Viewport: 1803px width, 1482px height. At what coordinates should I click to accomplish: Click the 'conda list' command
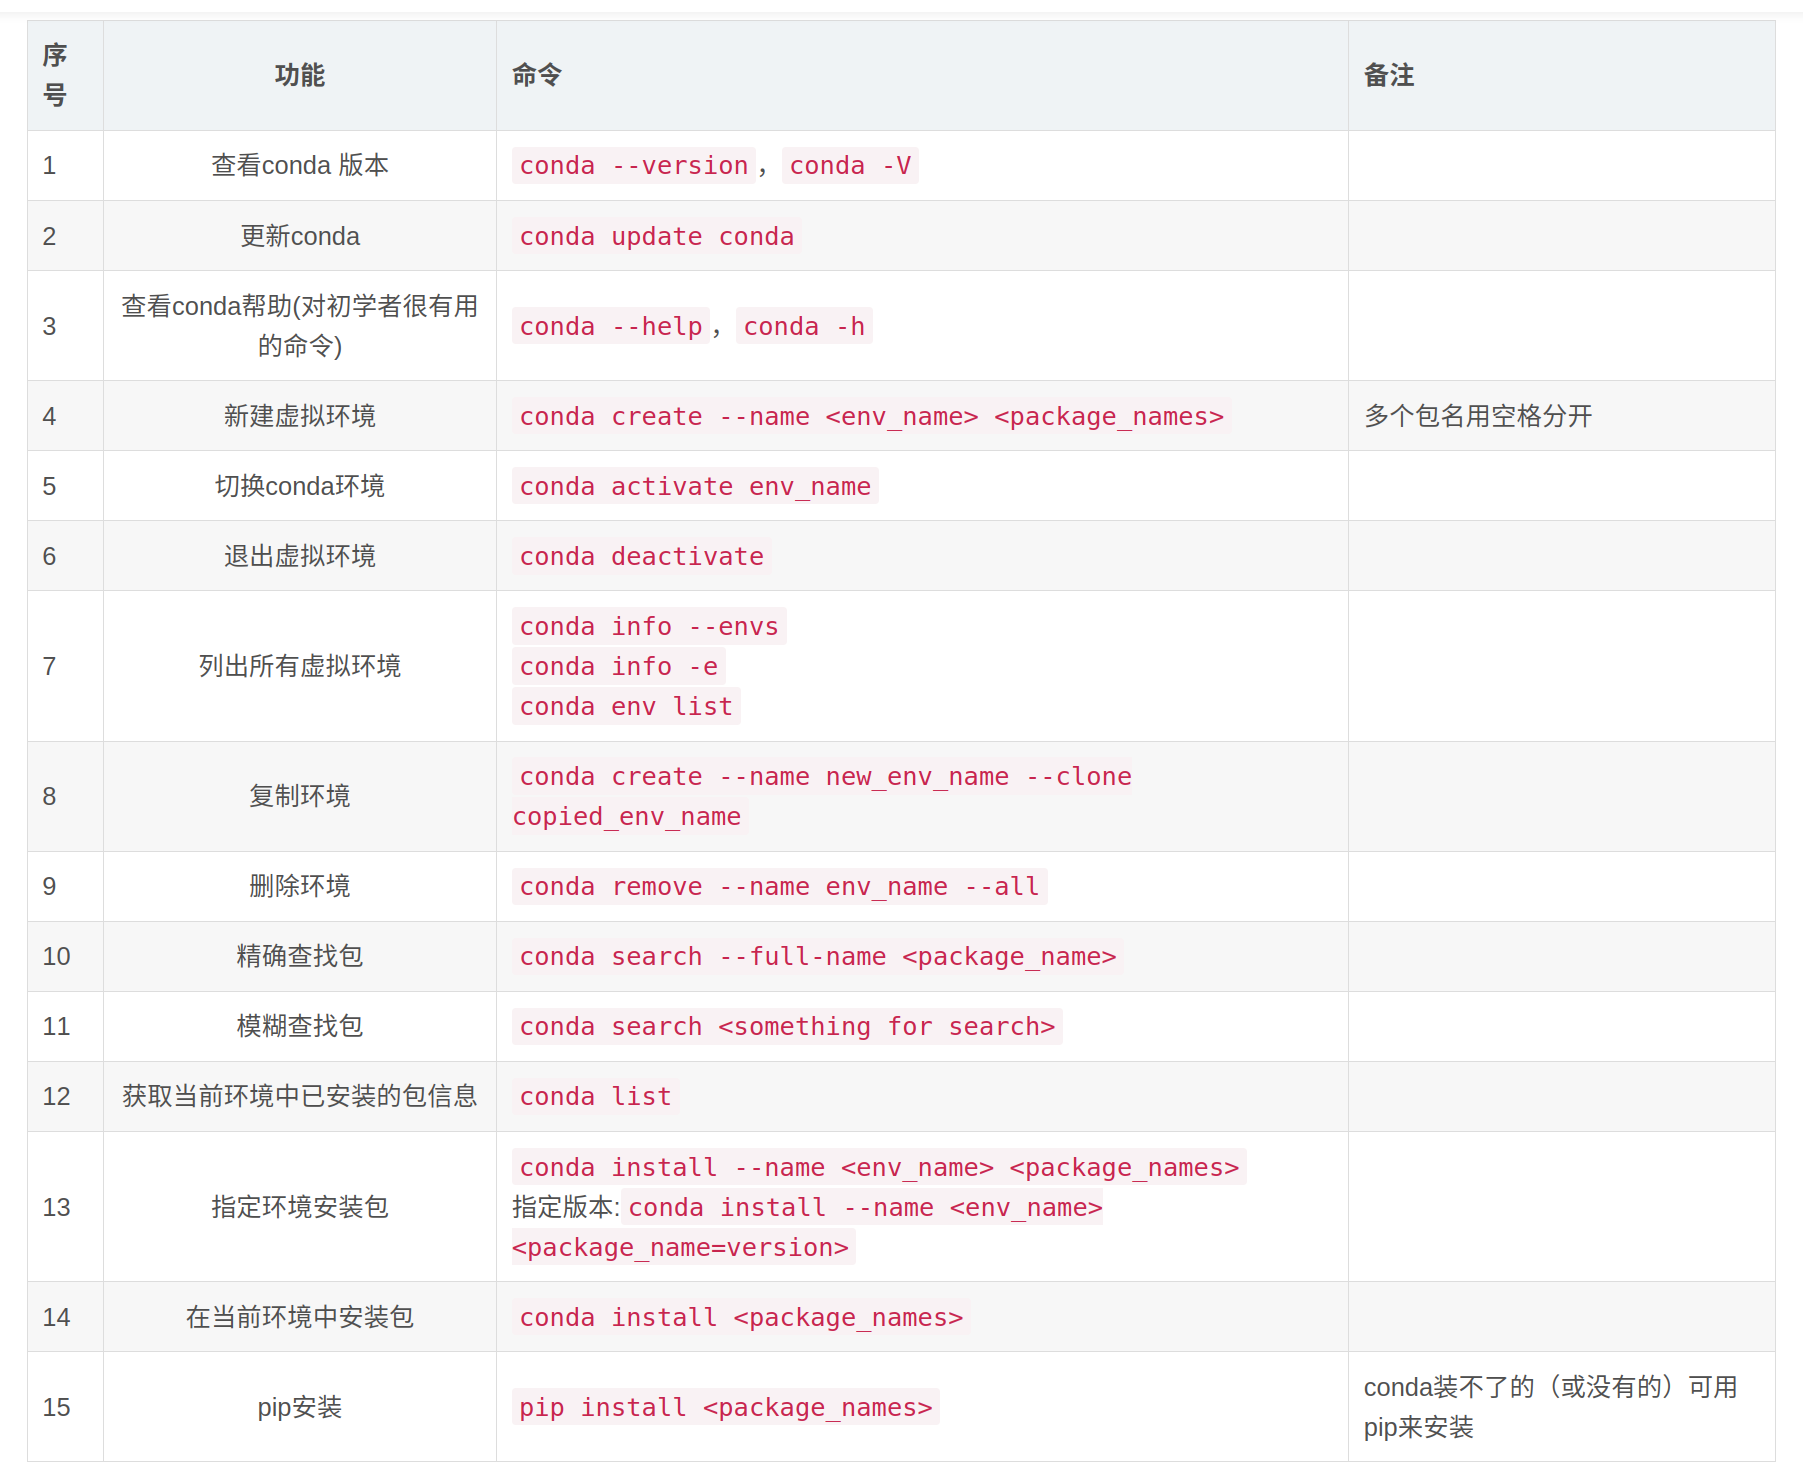tap(595, 1097)
